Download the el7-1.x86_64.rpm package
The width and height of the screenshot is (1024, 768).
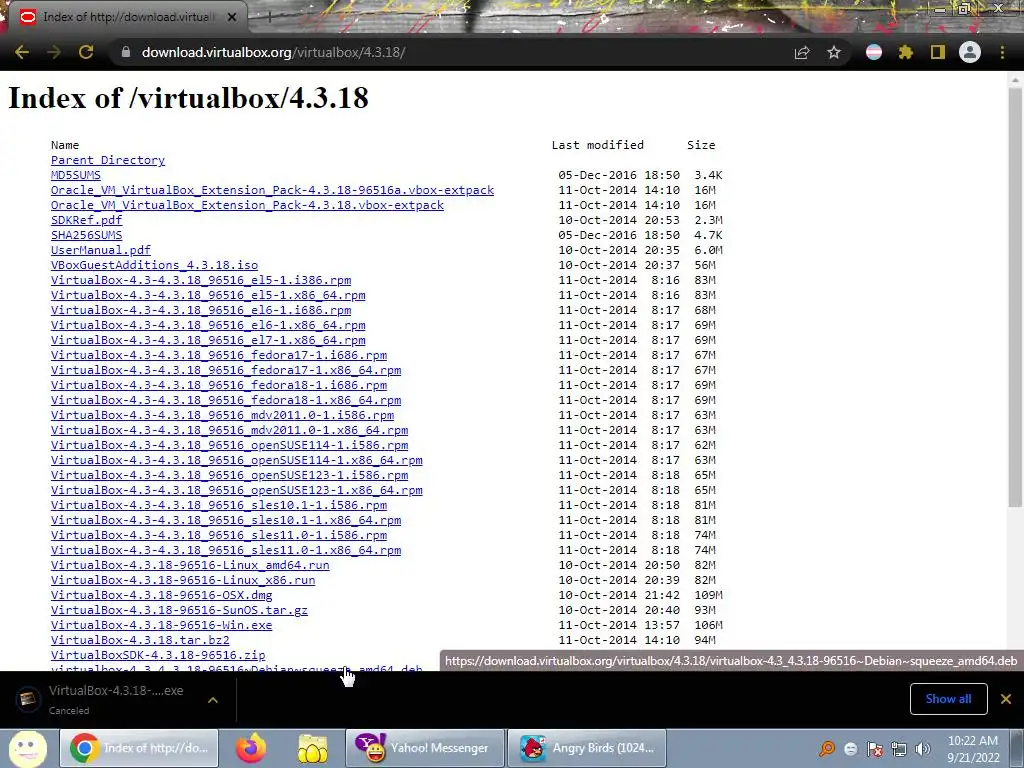tap(208, 340)
